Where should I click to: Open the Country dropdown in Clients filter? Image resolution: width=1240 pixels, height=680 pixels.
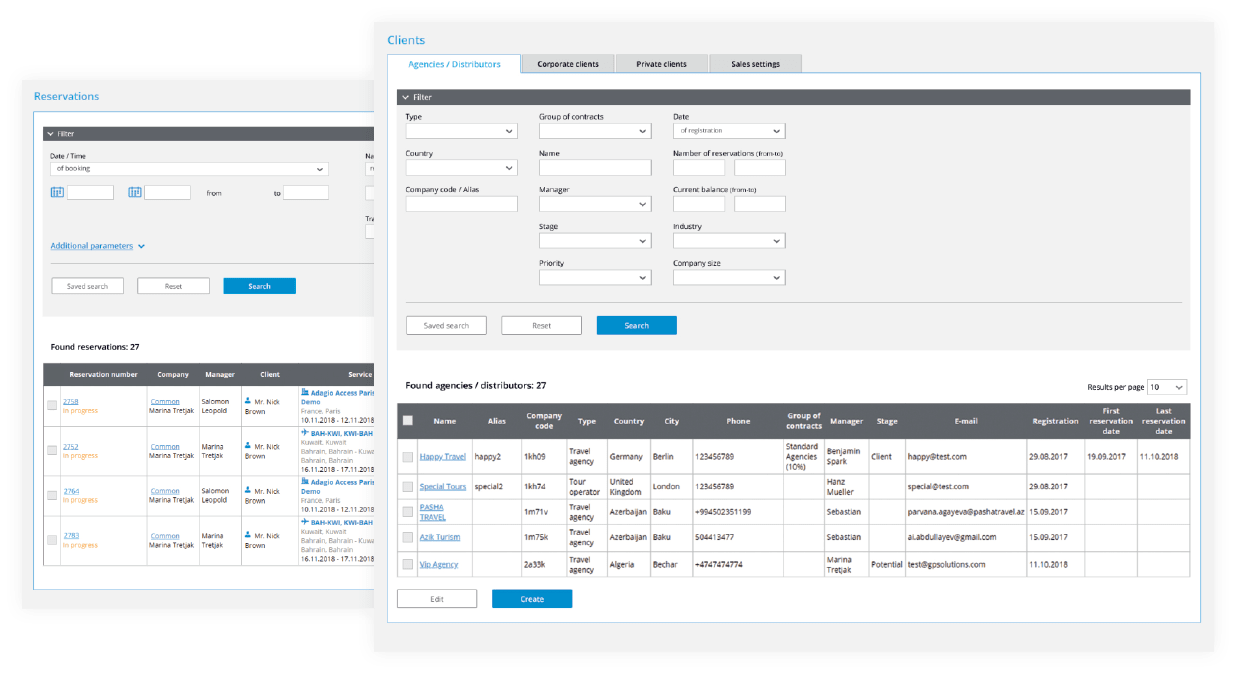(x=461, y=168)
